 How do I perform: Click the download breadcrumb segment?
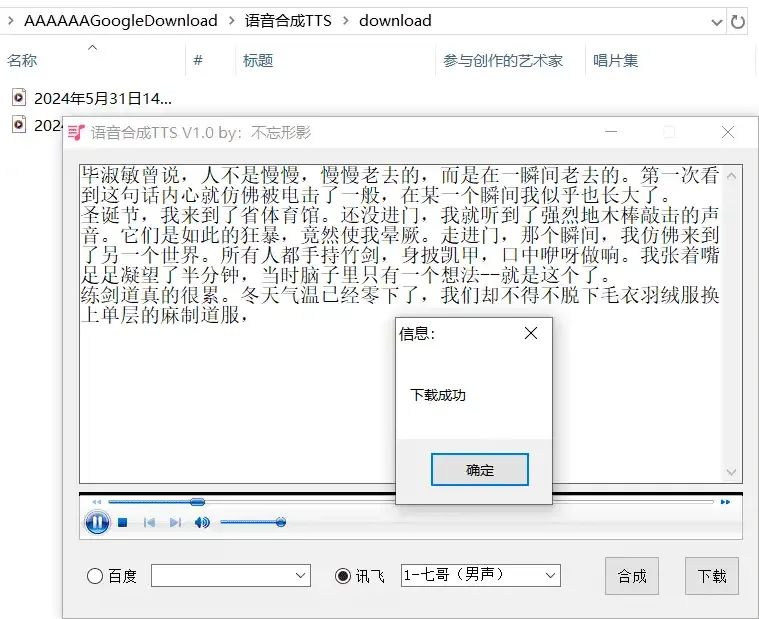click(x=395, y=21)
